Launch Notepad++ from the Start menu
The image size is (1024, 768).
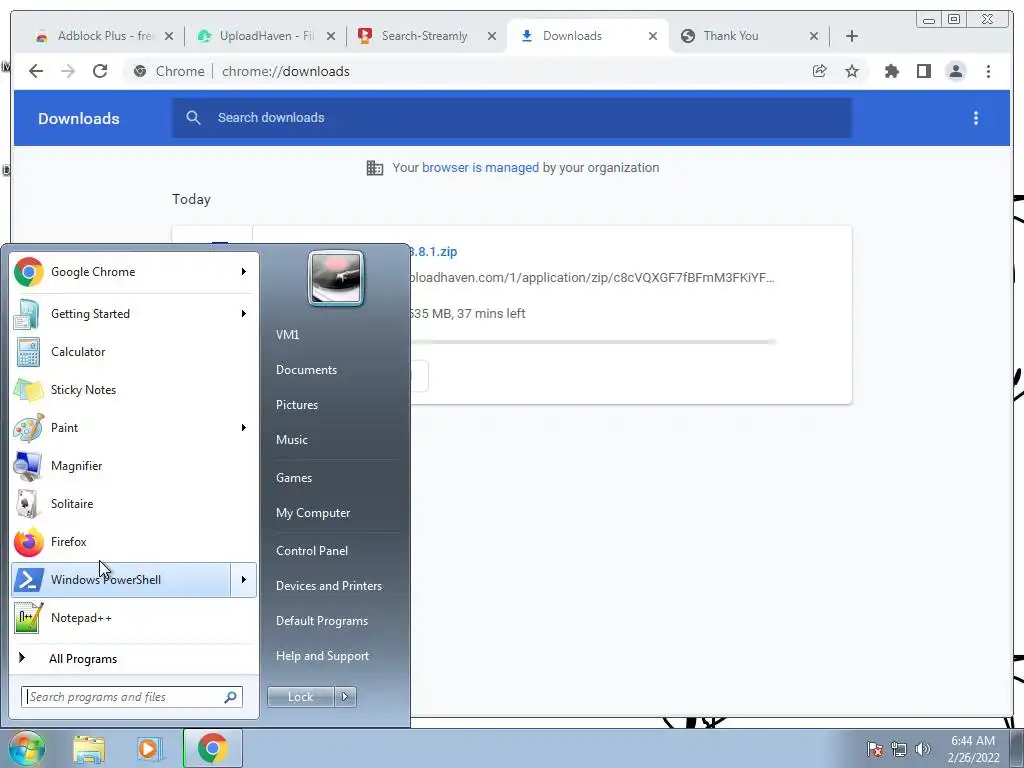click(134, 617)
